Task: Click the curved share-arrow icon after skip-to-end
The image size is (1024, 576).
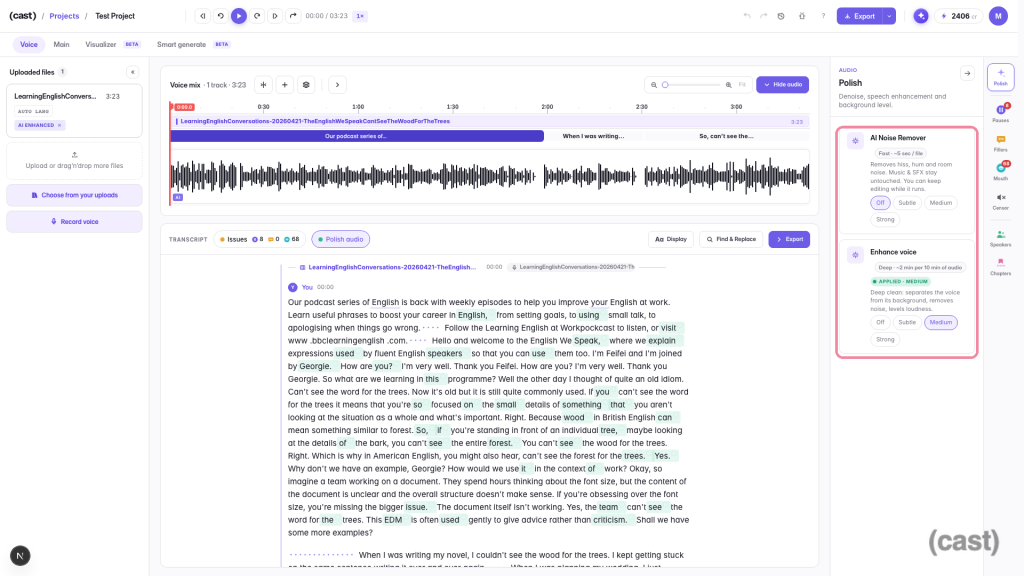Action: coord(293,16)
